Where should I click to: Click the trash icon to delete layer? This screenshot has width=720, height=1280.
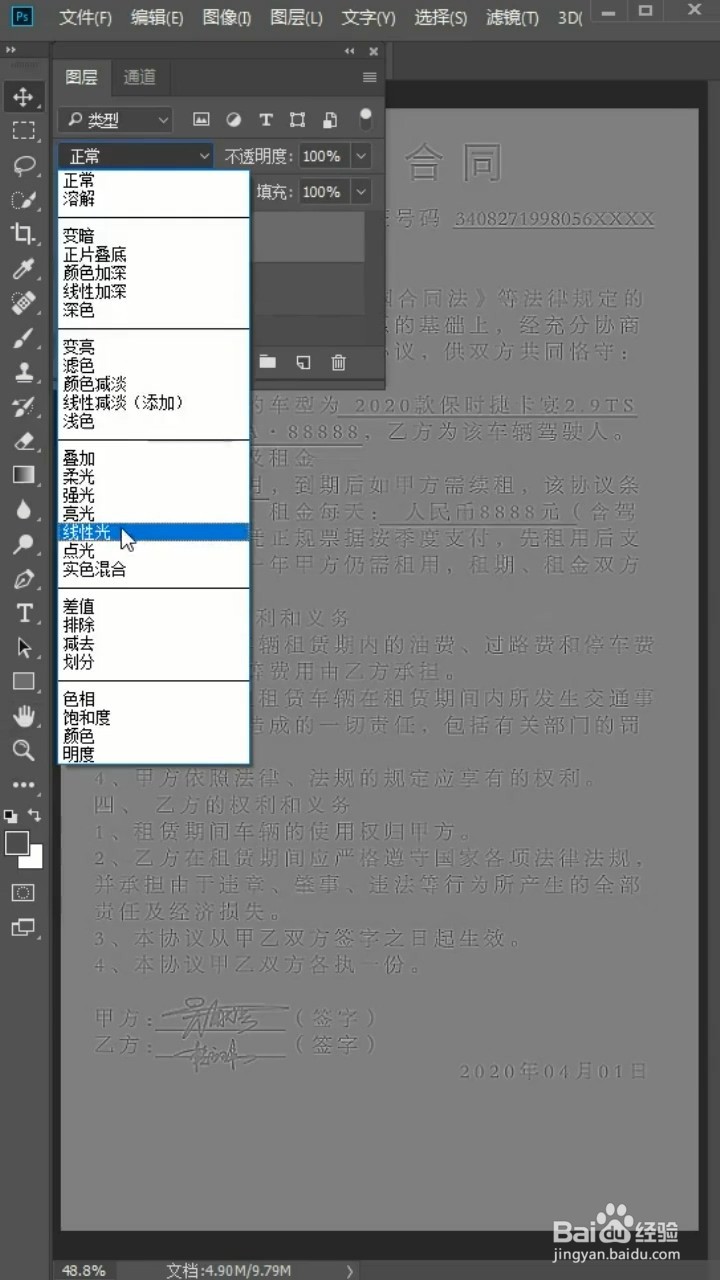pos(339,362)
